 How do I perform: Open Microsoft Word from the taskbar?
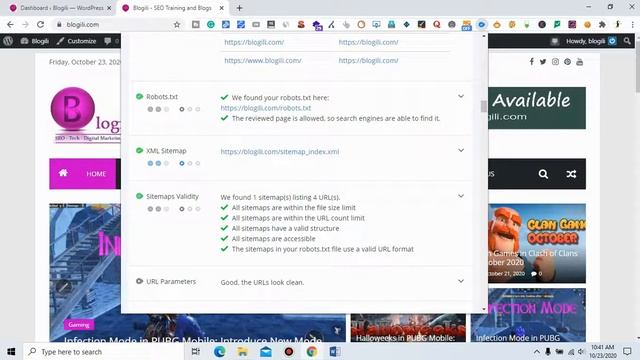tap(335, 351)
